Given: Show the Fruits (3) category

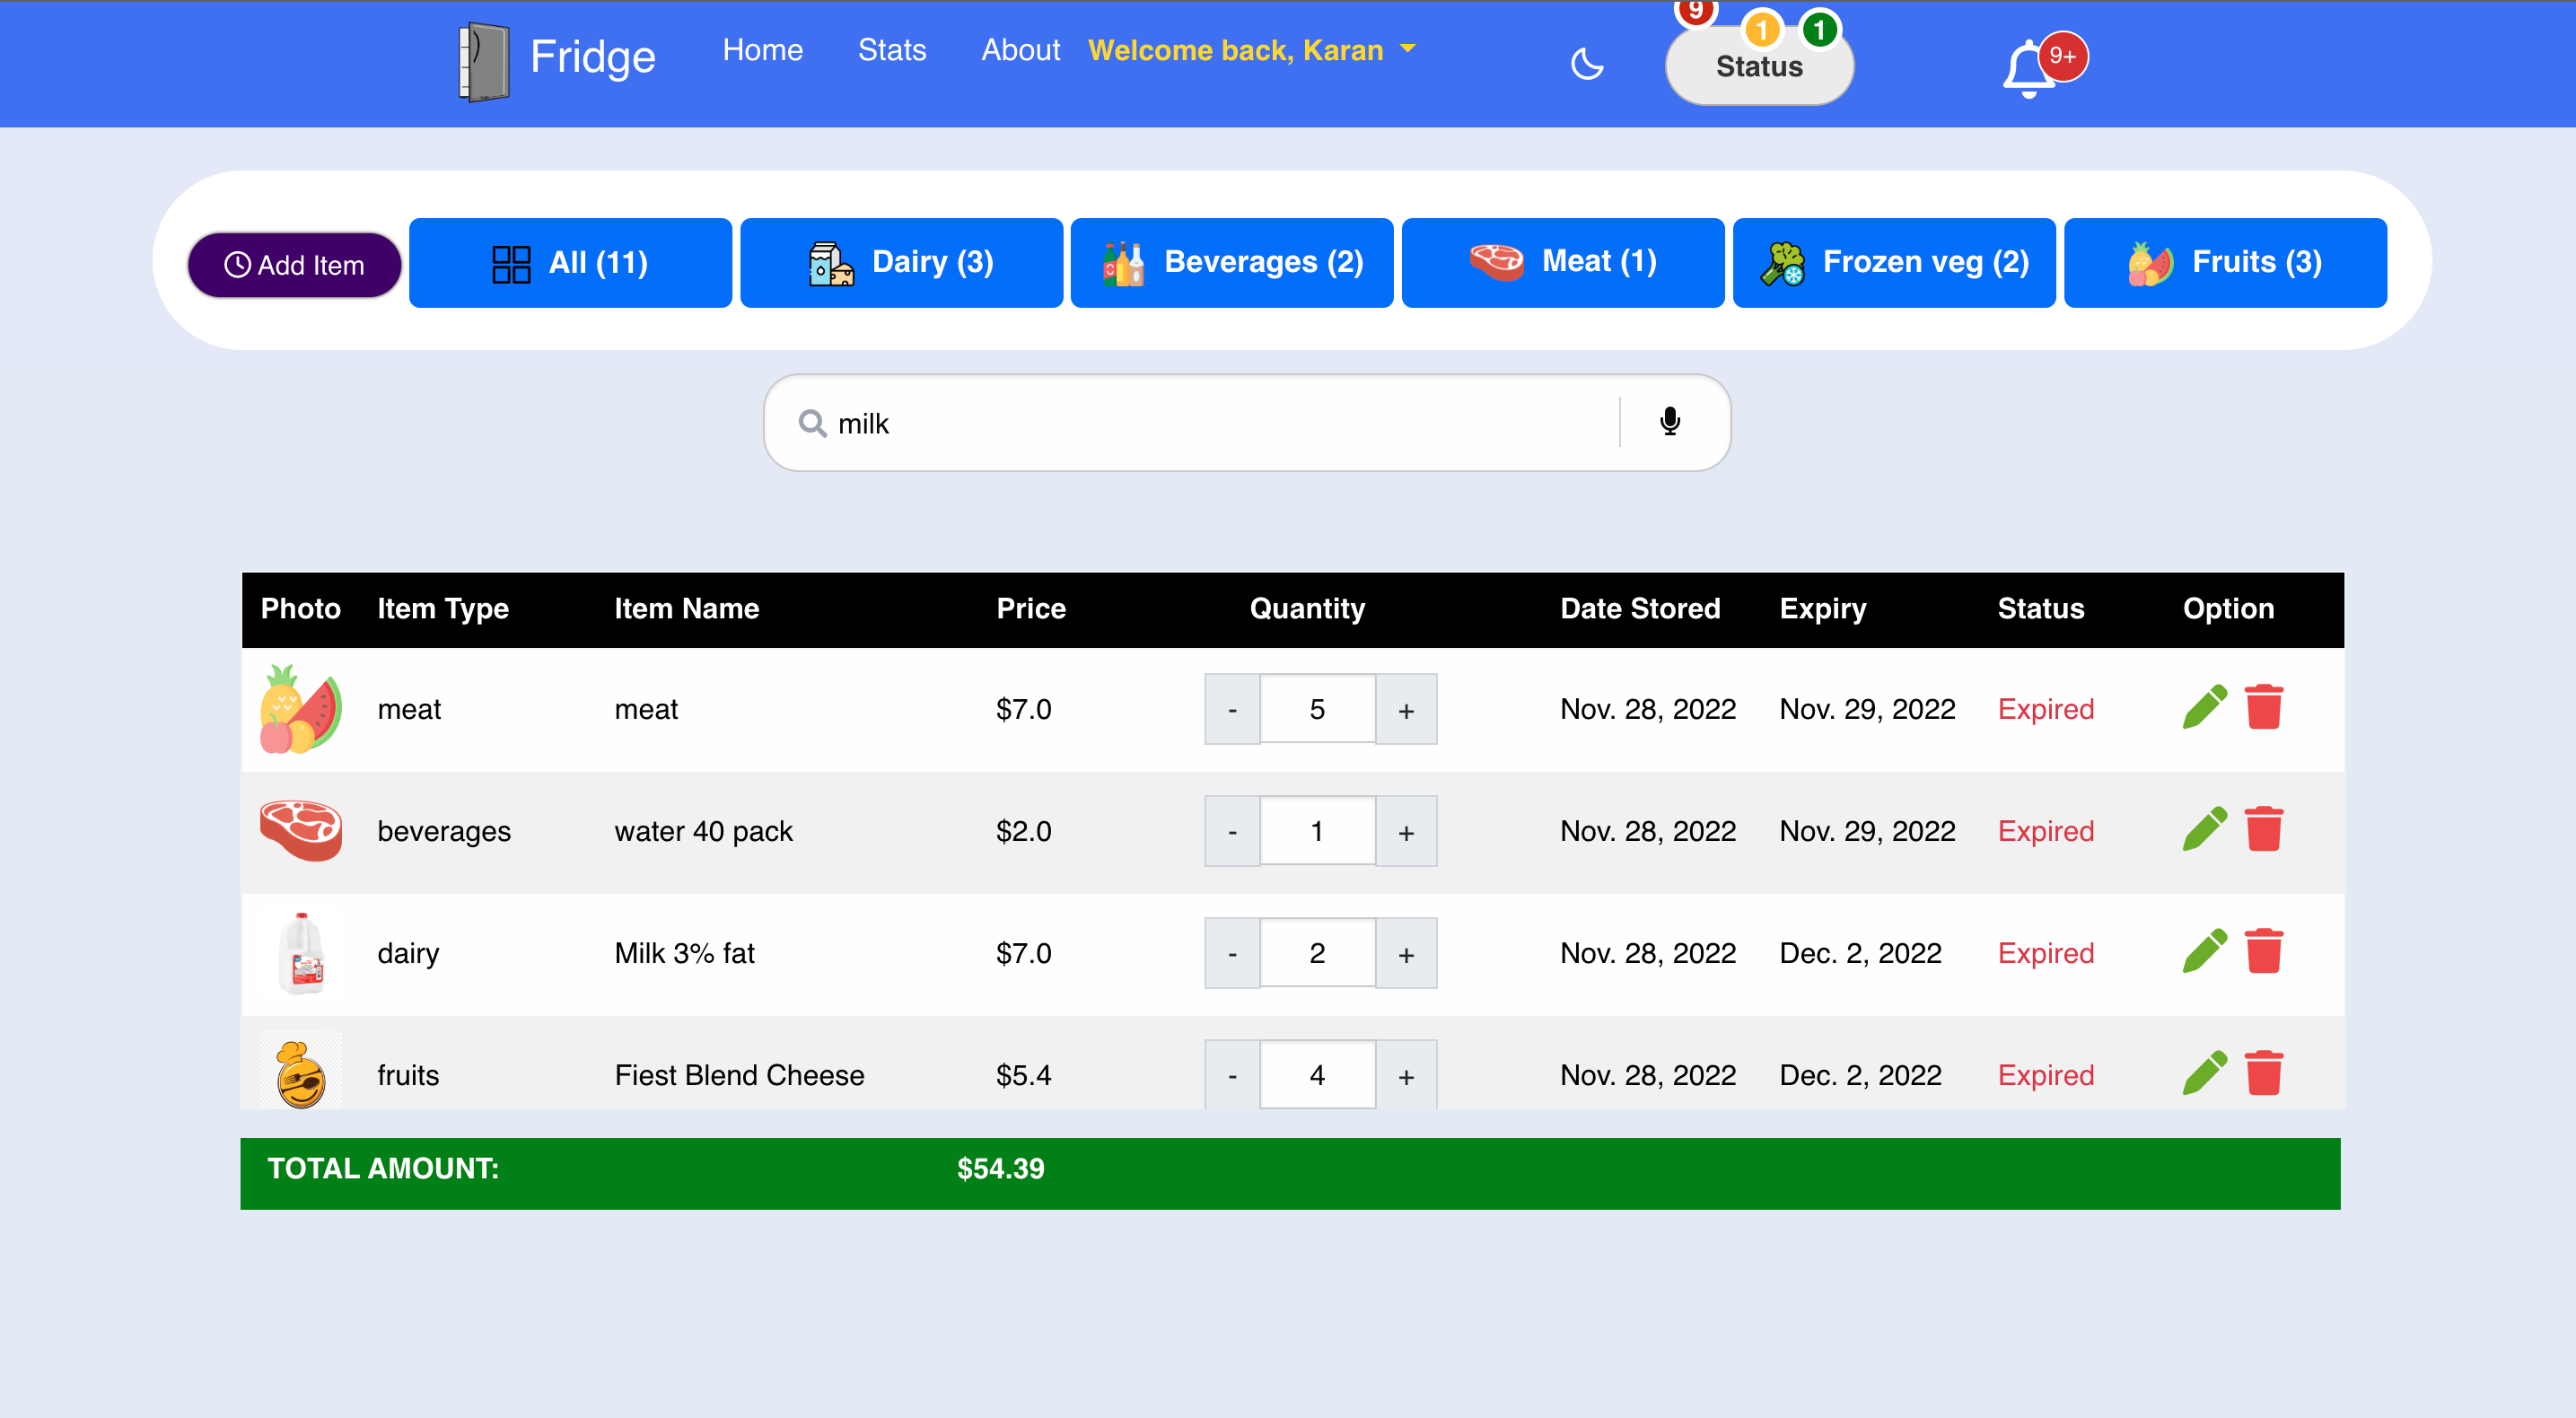Looking at the screenshot, I should [x=2224, y=262].
